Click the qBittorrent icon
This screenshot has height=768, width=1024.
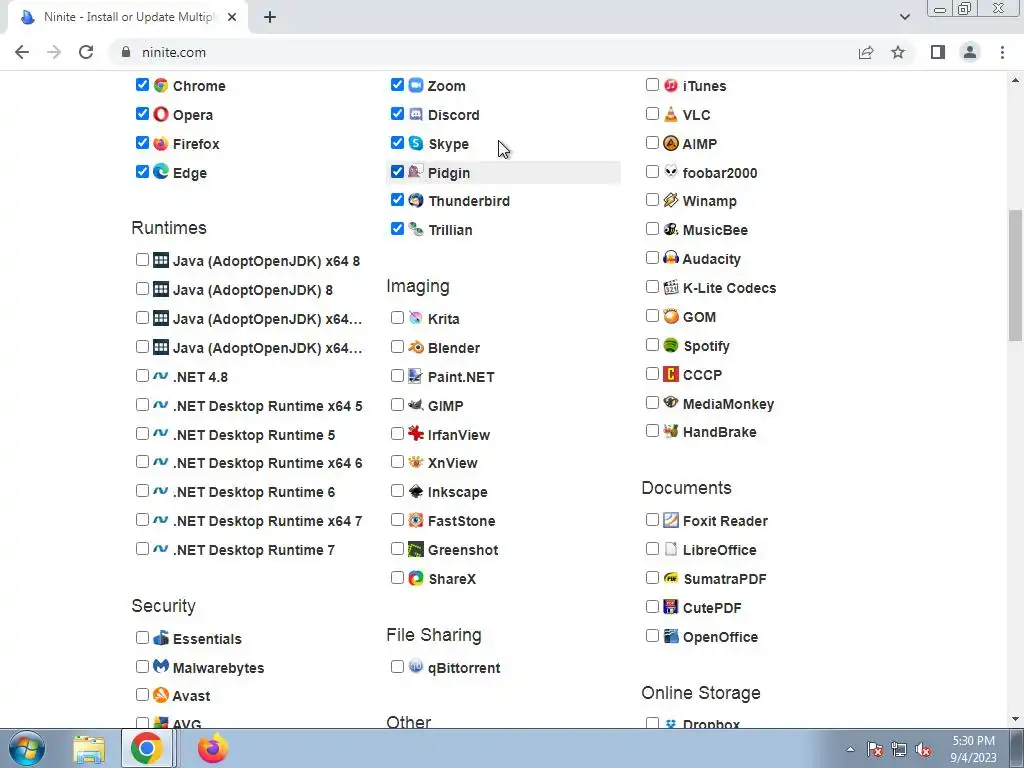(x=416, y=667)
